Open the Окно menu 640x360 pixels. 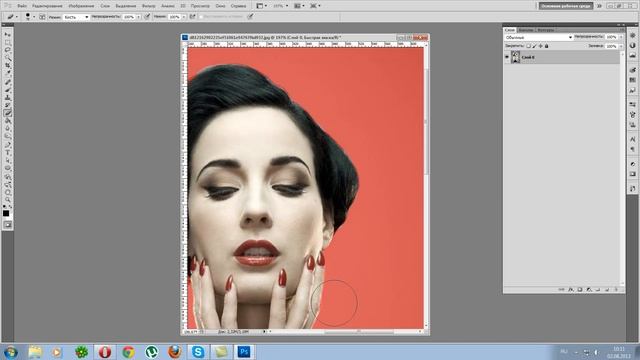pyautogui.click(x=220, y=6)
